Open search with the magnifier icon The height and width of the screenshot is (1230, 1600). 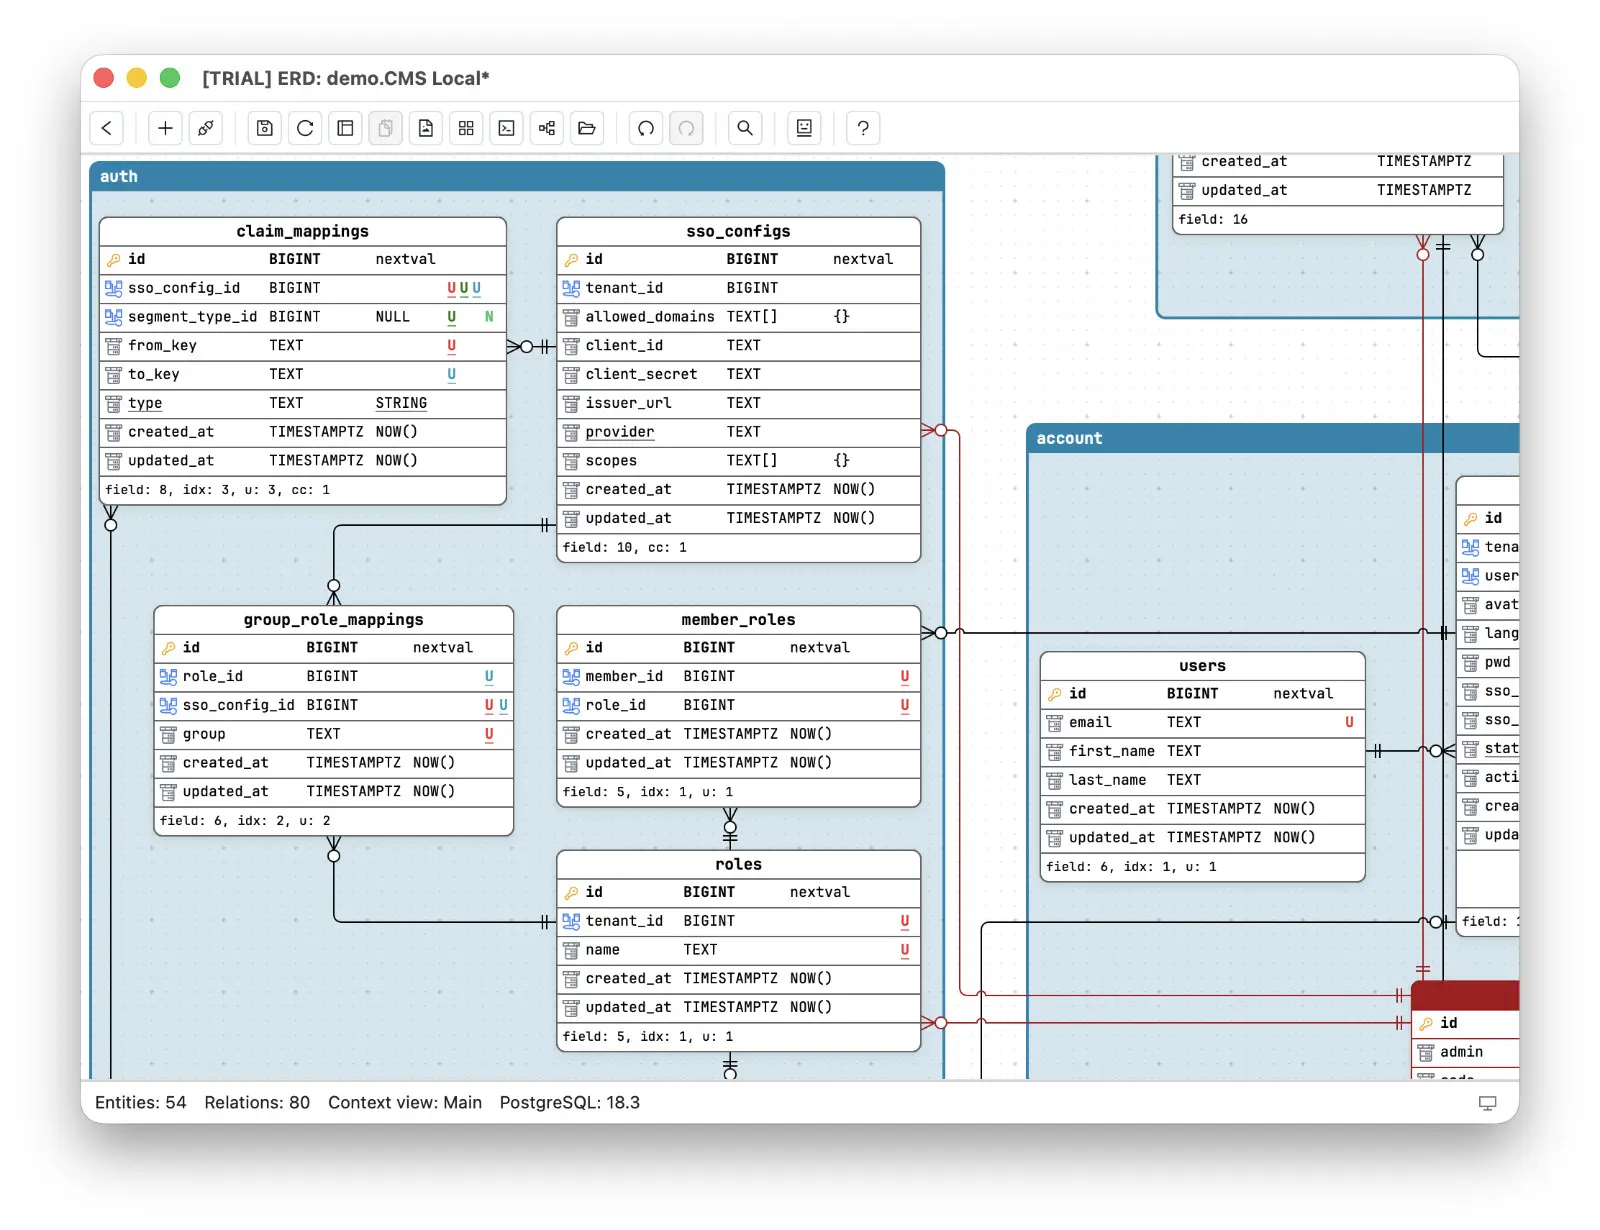pyautogui.click(x=745, y=128)
